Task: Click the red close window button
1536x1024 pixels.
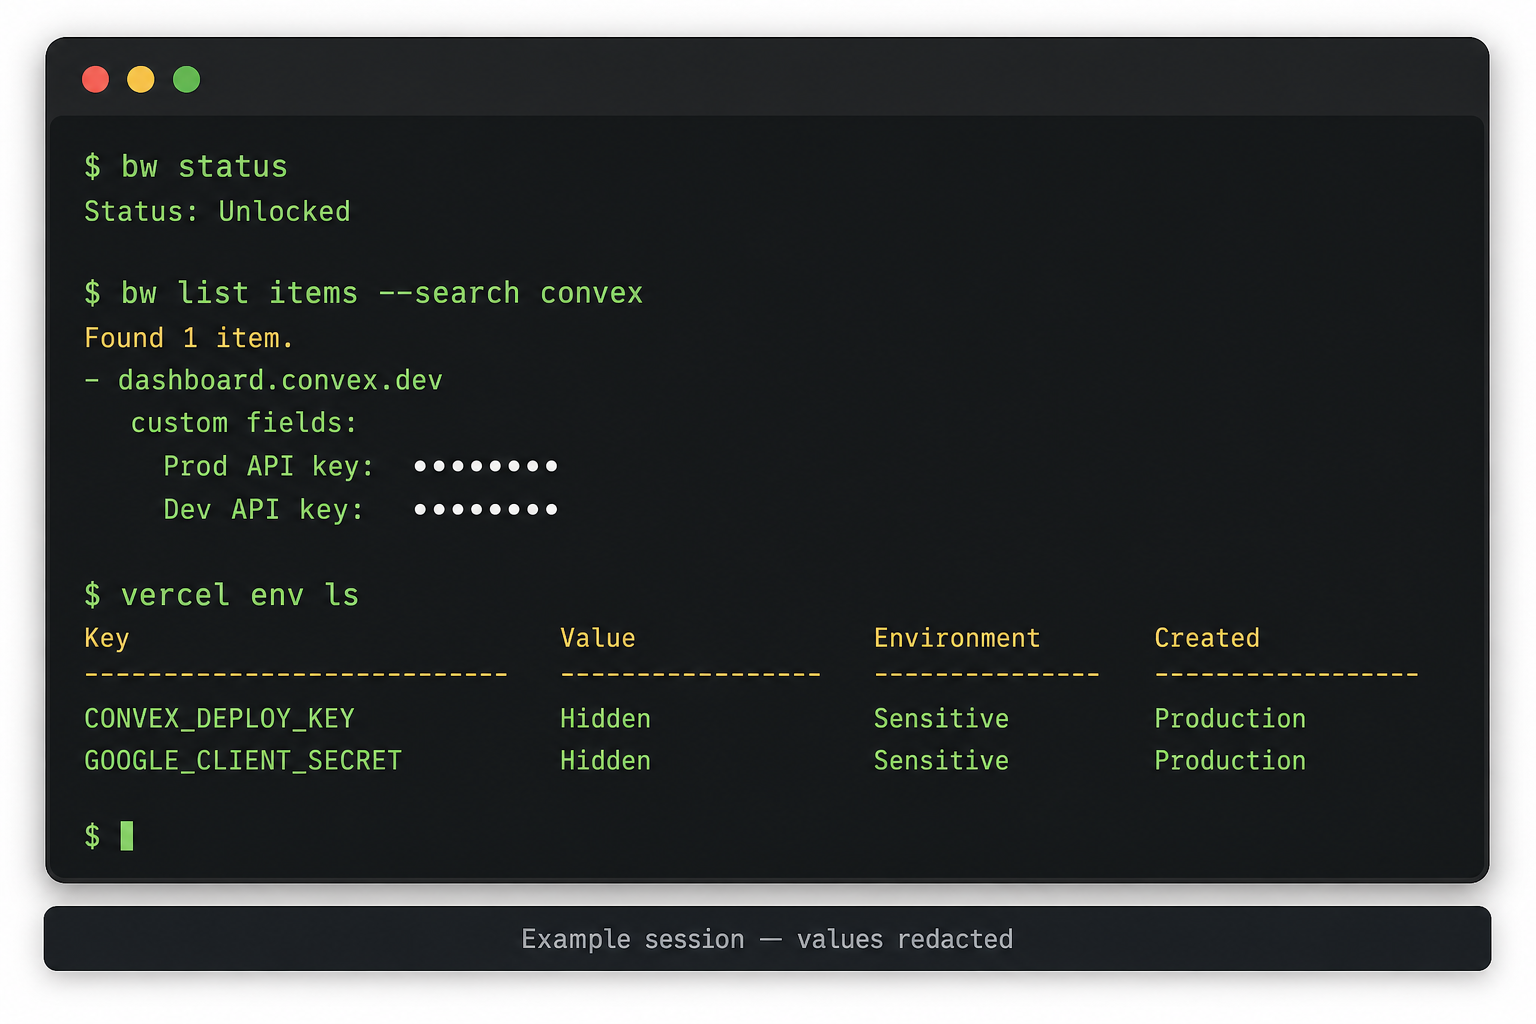Action: coord(95,79)
